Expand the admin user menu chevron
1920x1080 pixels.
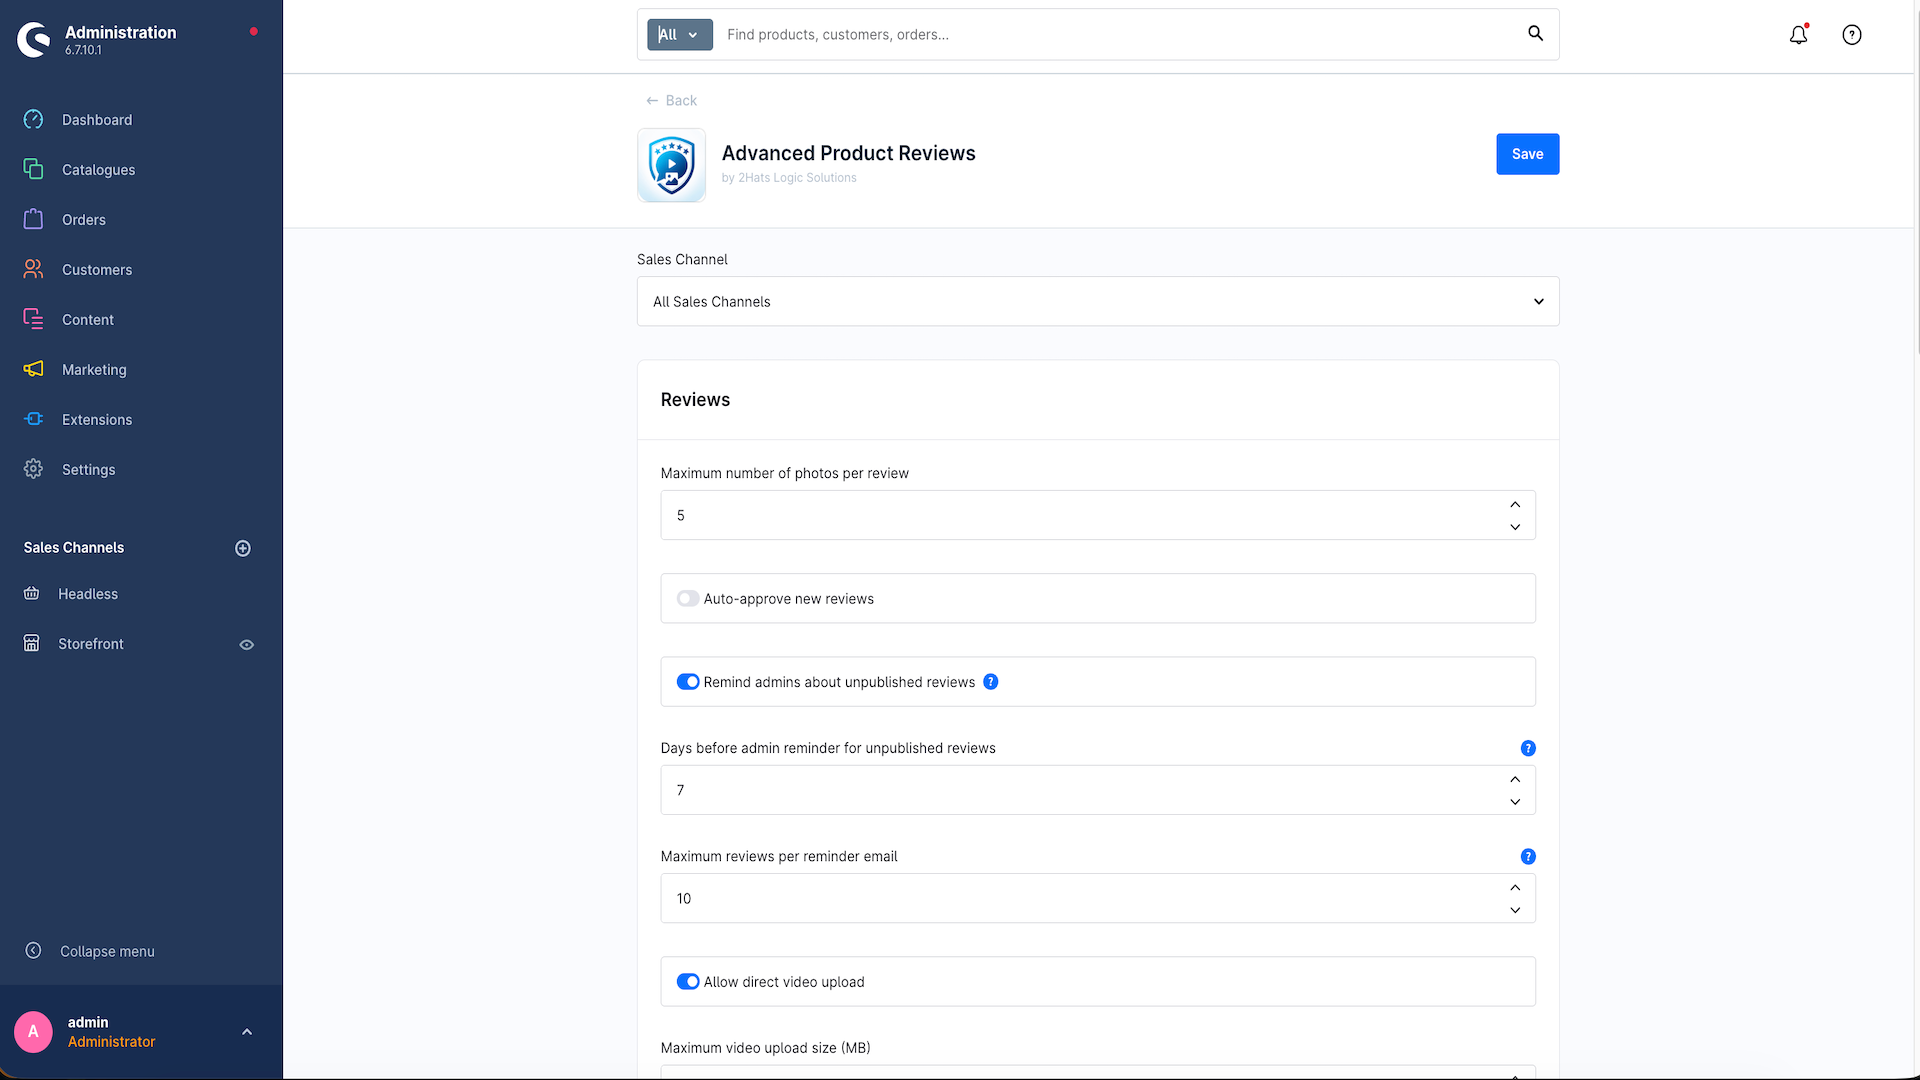coord(247,1032)
